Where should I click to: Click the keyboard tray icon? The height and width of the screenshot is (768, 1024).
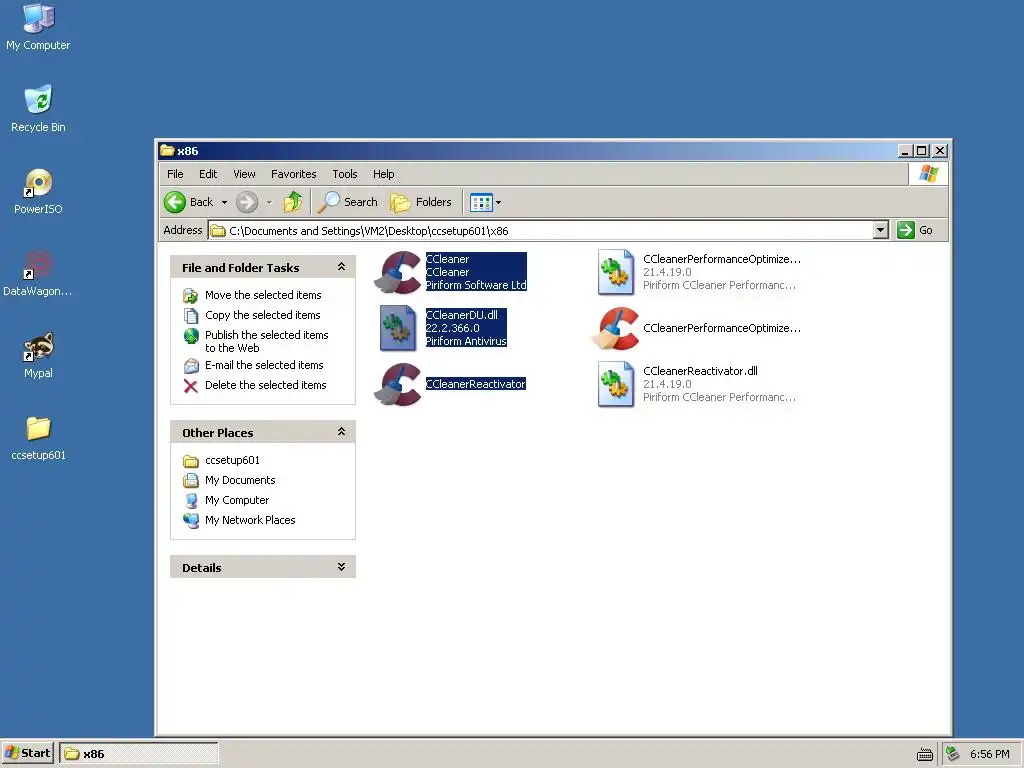924,754
